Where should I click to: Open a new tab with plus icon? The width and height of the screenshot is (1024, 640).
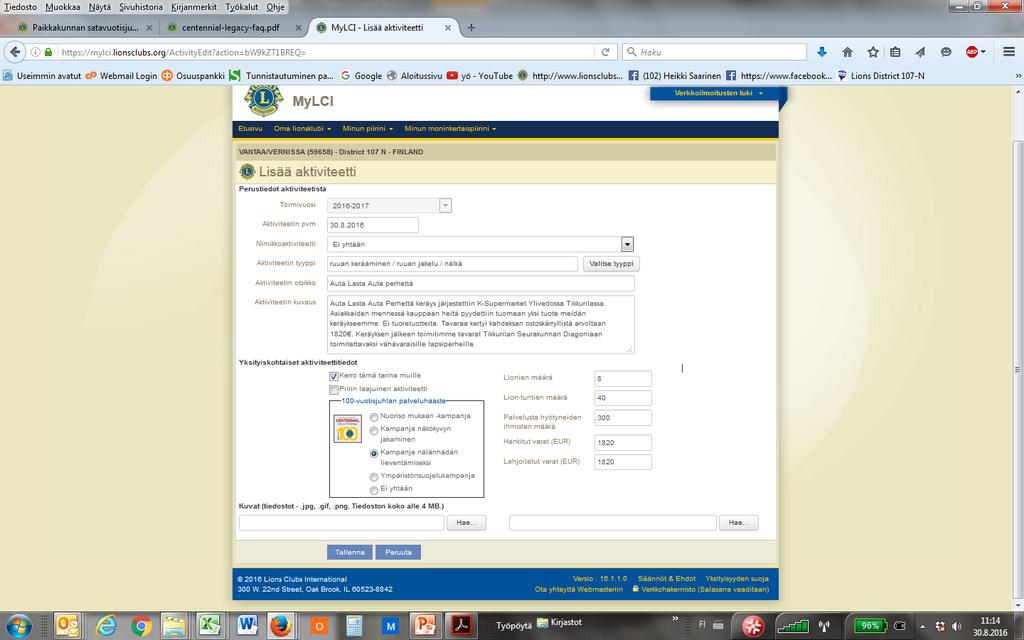(x=471, y=27)
